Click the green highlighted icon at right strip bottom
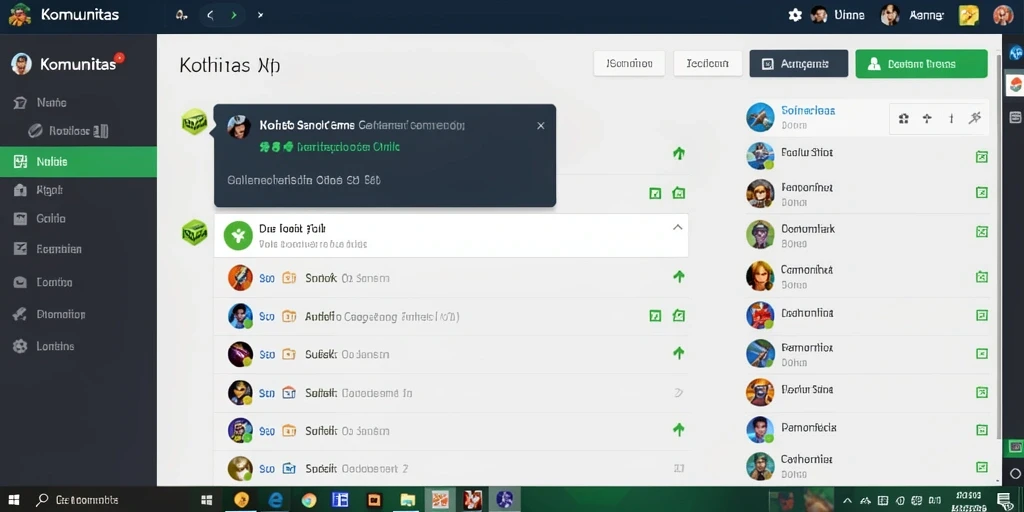Screen dimensions: 1024x512 tap(1014, 447)
